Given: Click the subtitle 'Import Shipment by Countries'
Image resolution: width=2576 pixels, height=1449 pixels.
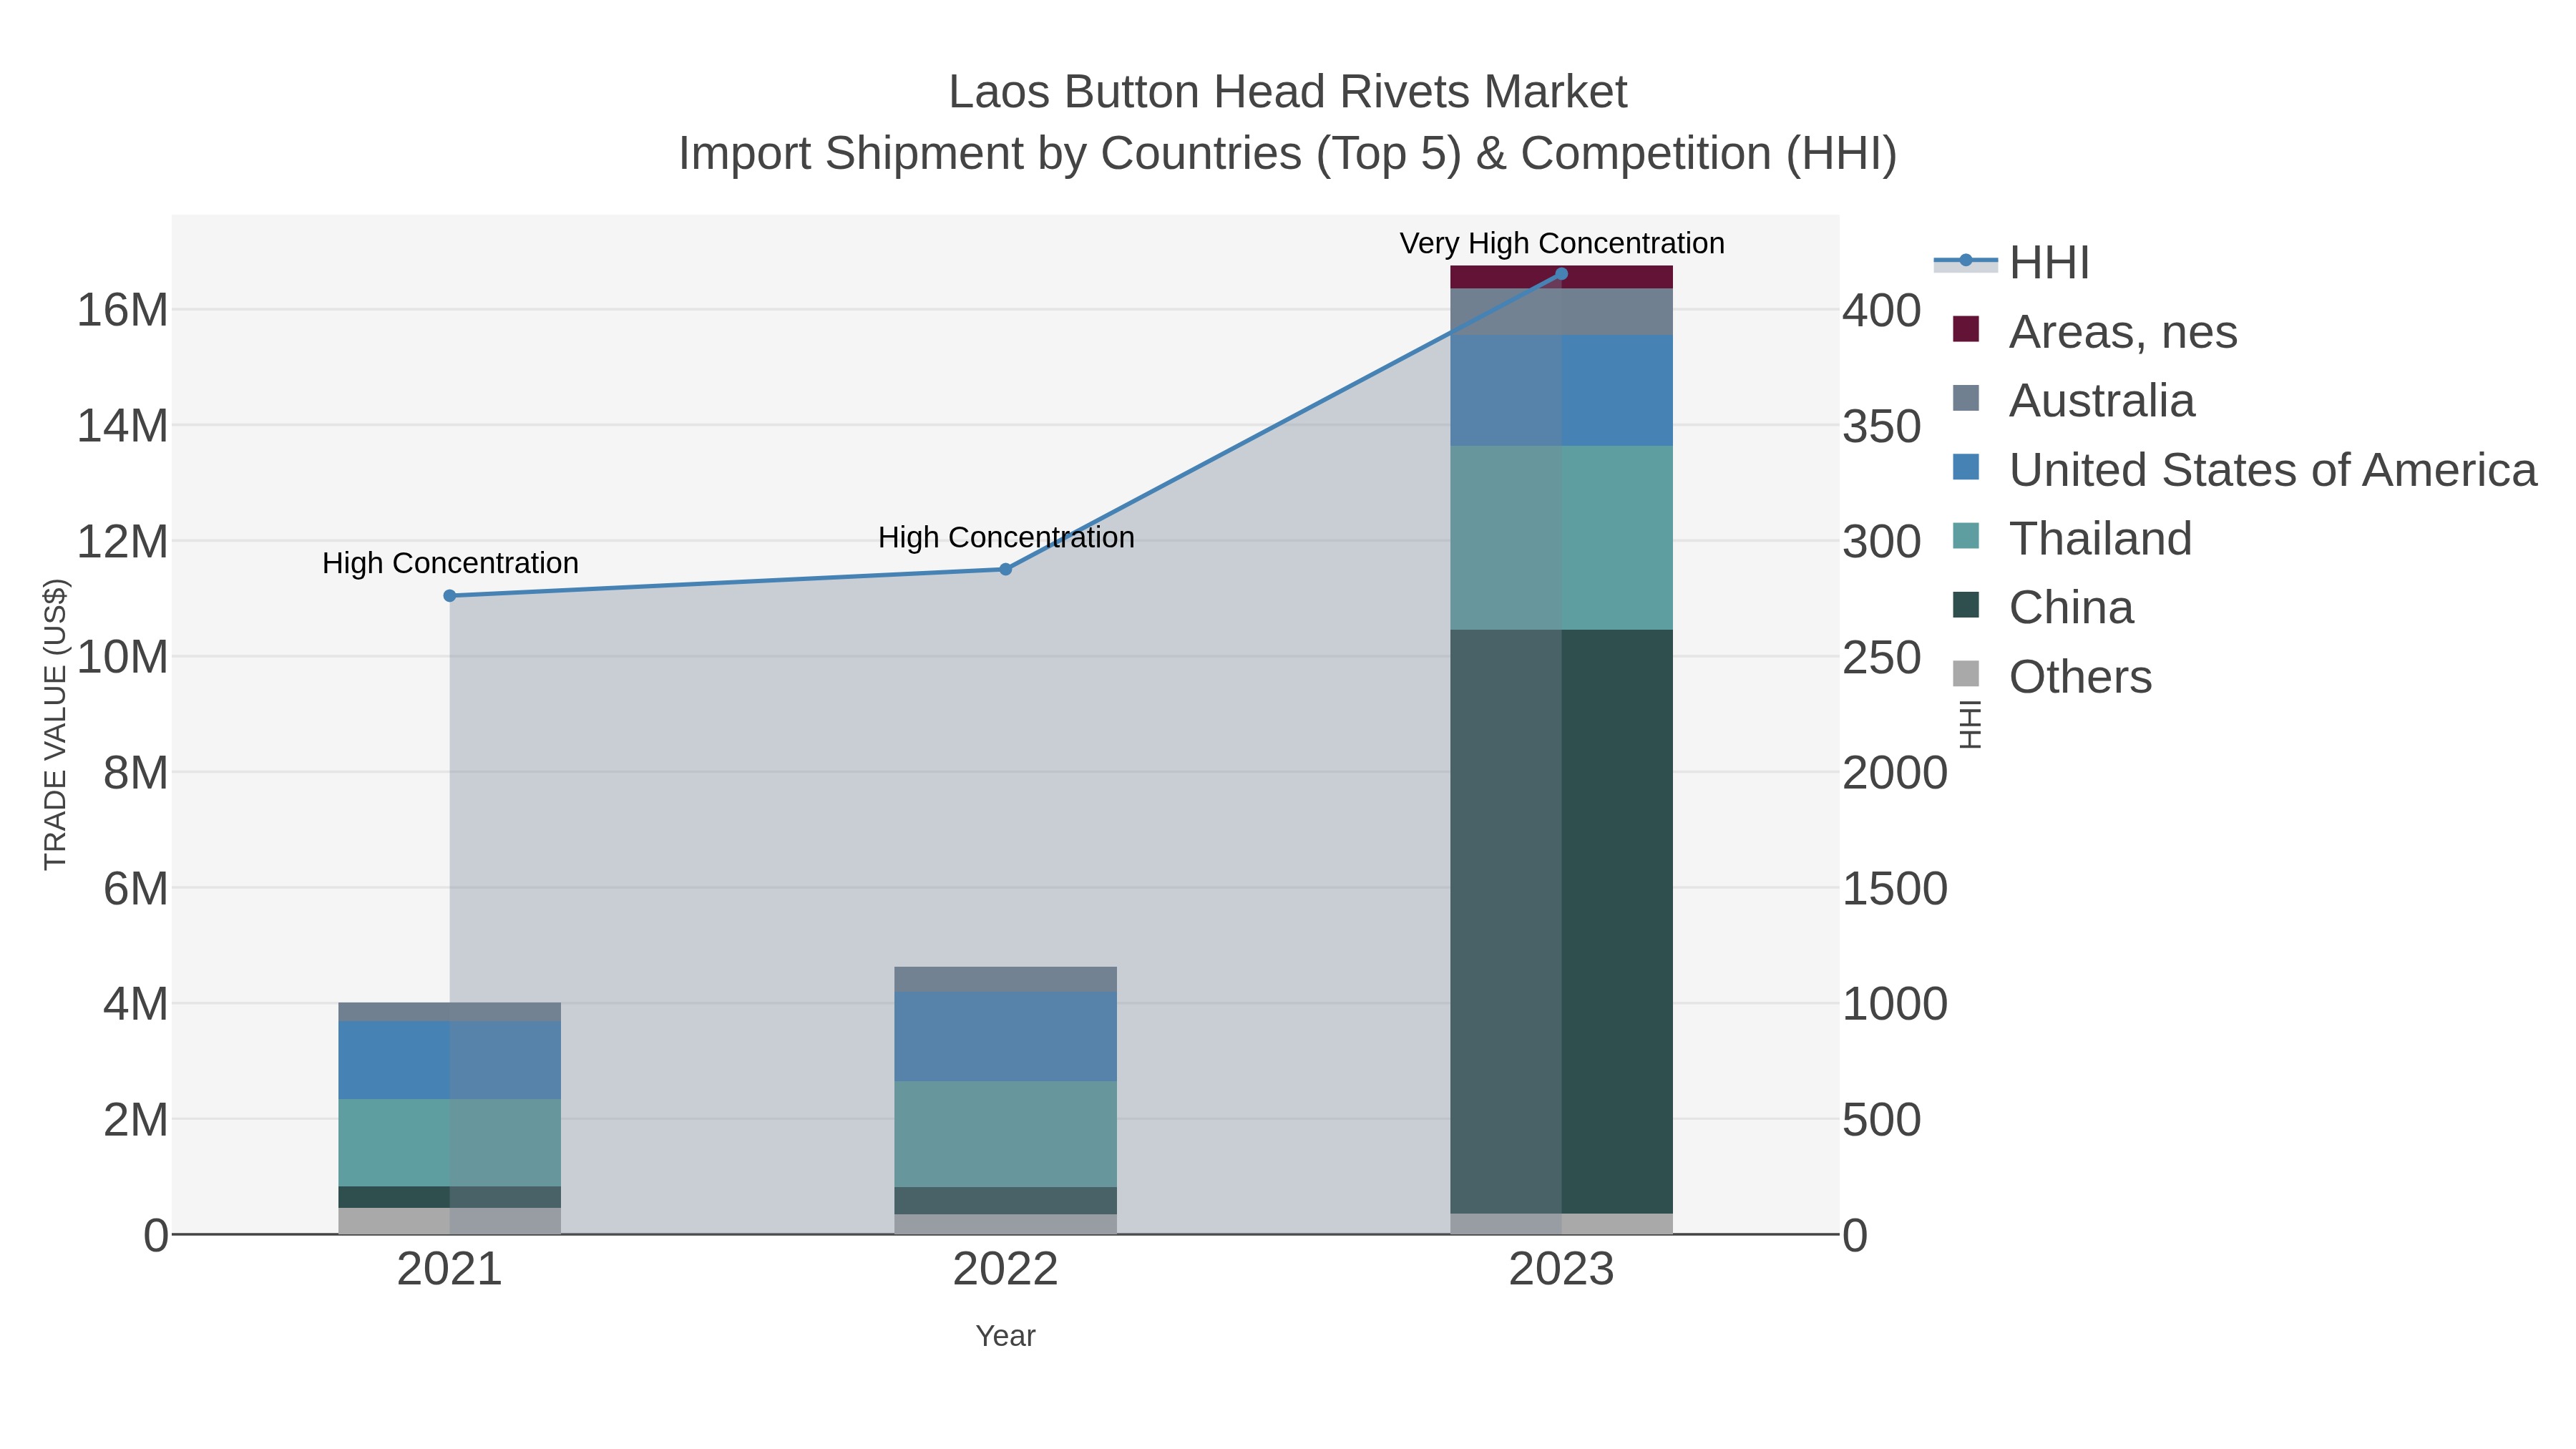Looking at the screenshot, I should click(989, 154).
